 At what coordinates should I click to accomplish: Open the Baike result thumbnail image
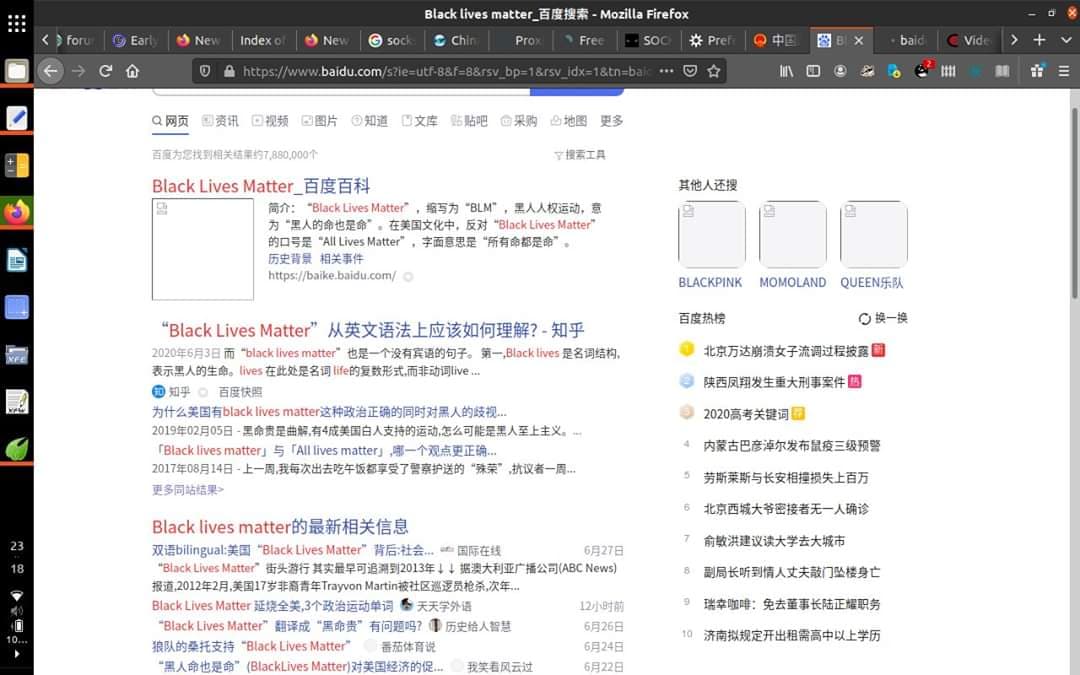202,249
